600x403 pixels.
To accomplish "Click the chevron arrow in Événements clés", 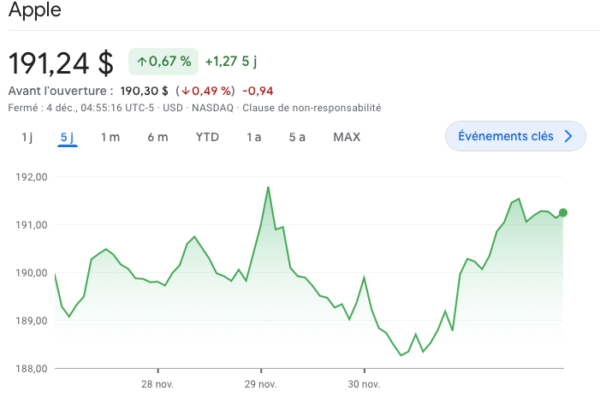I will point(568,136).
